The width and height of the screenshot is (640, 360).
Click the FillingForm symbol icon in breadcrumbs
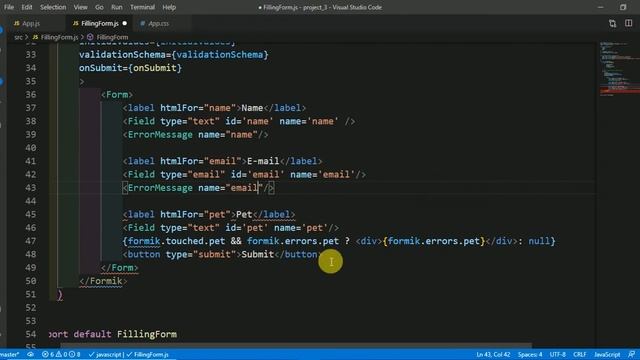(90, 37)
